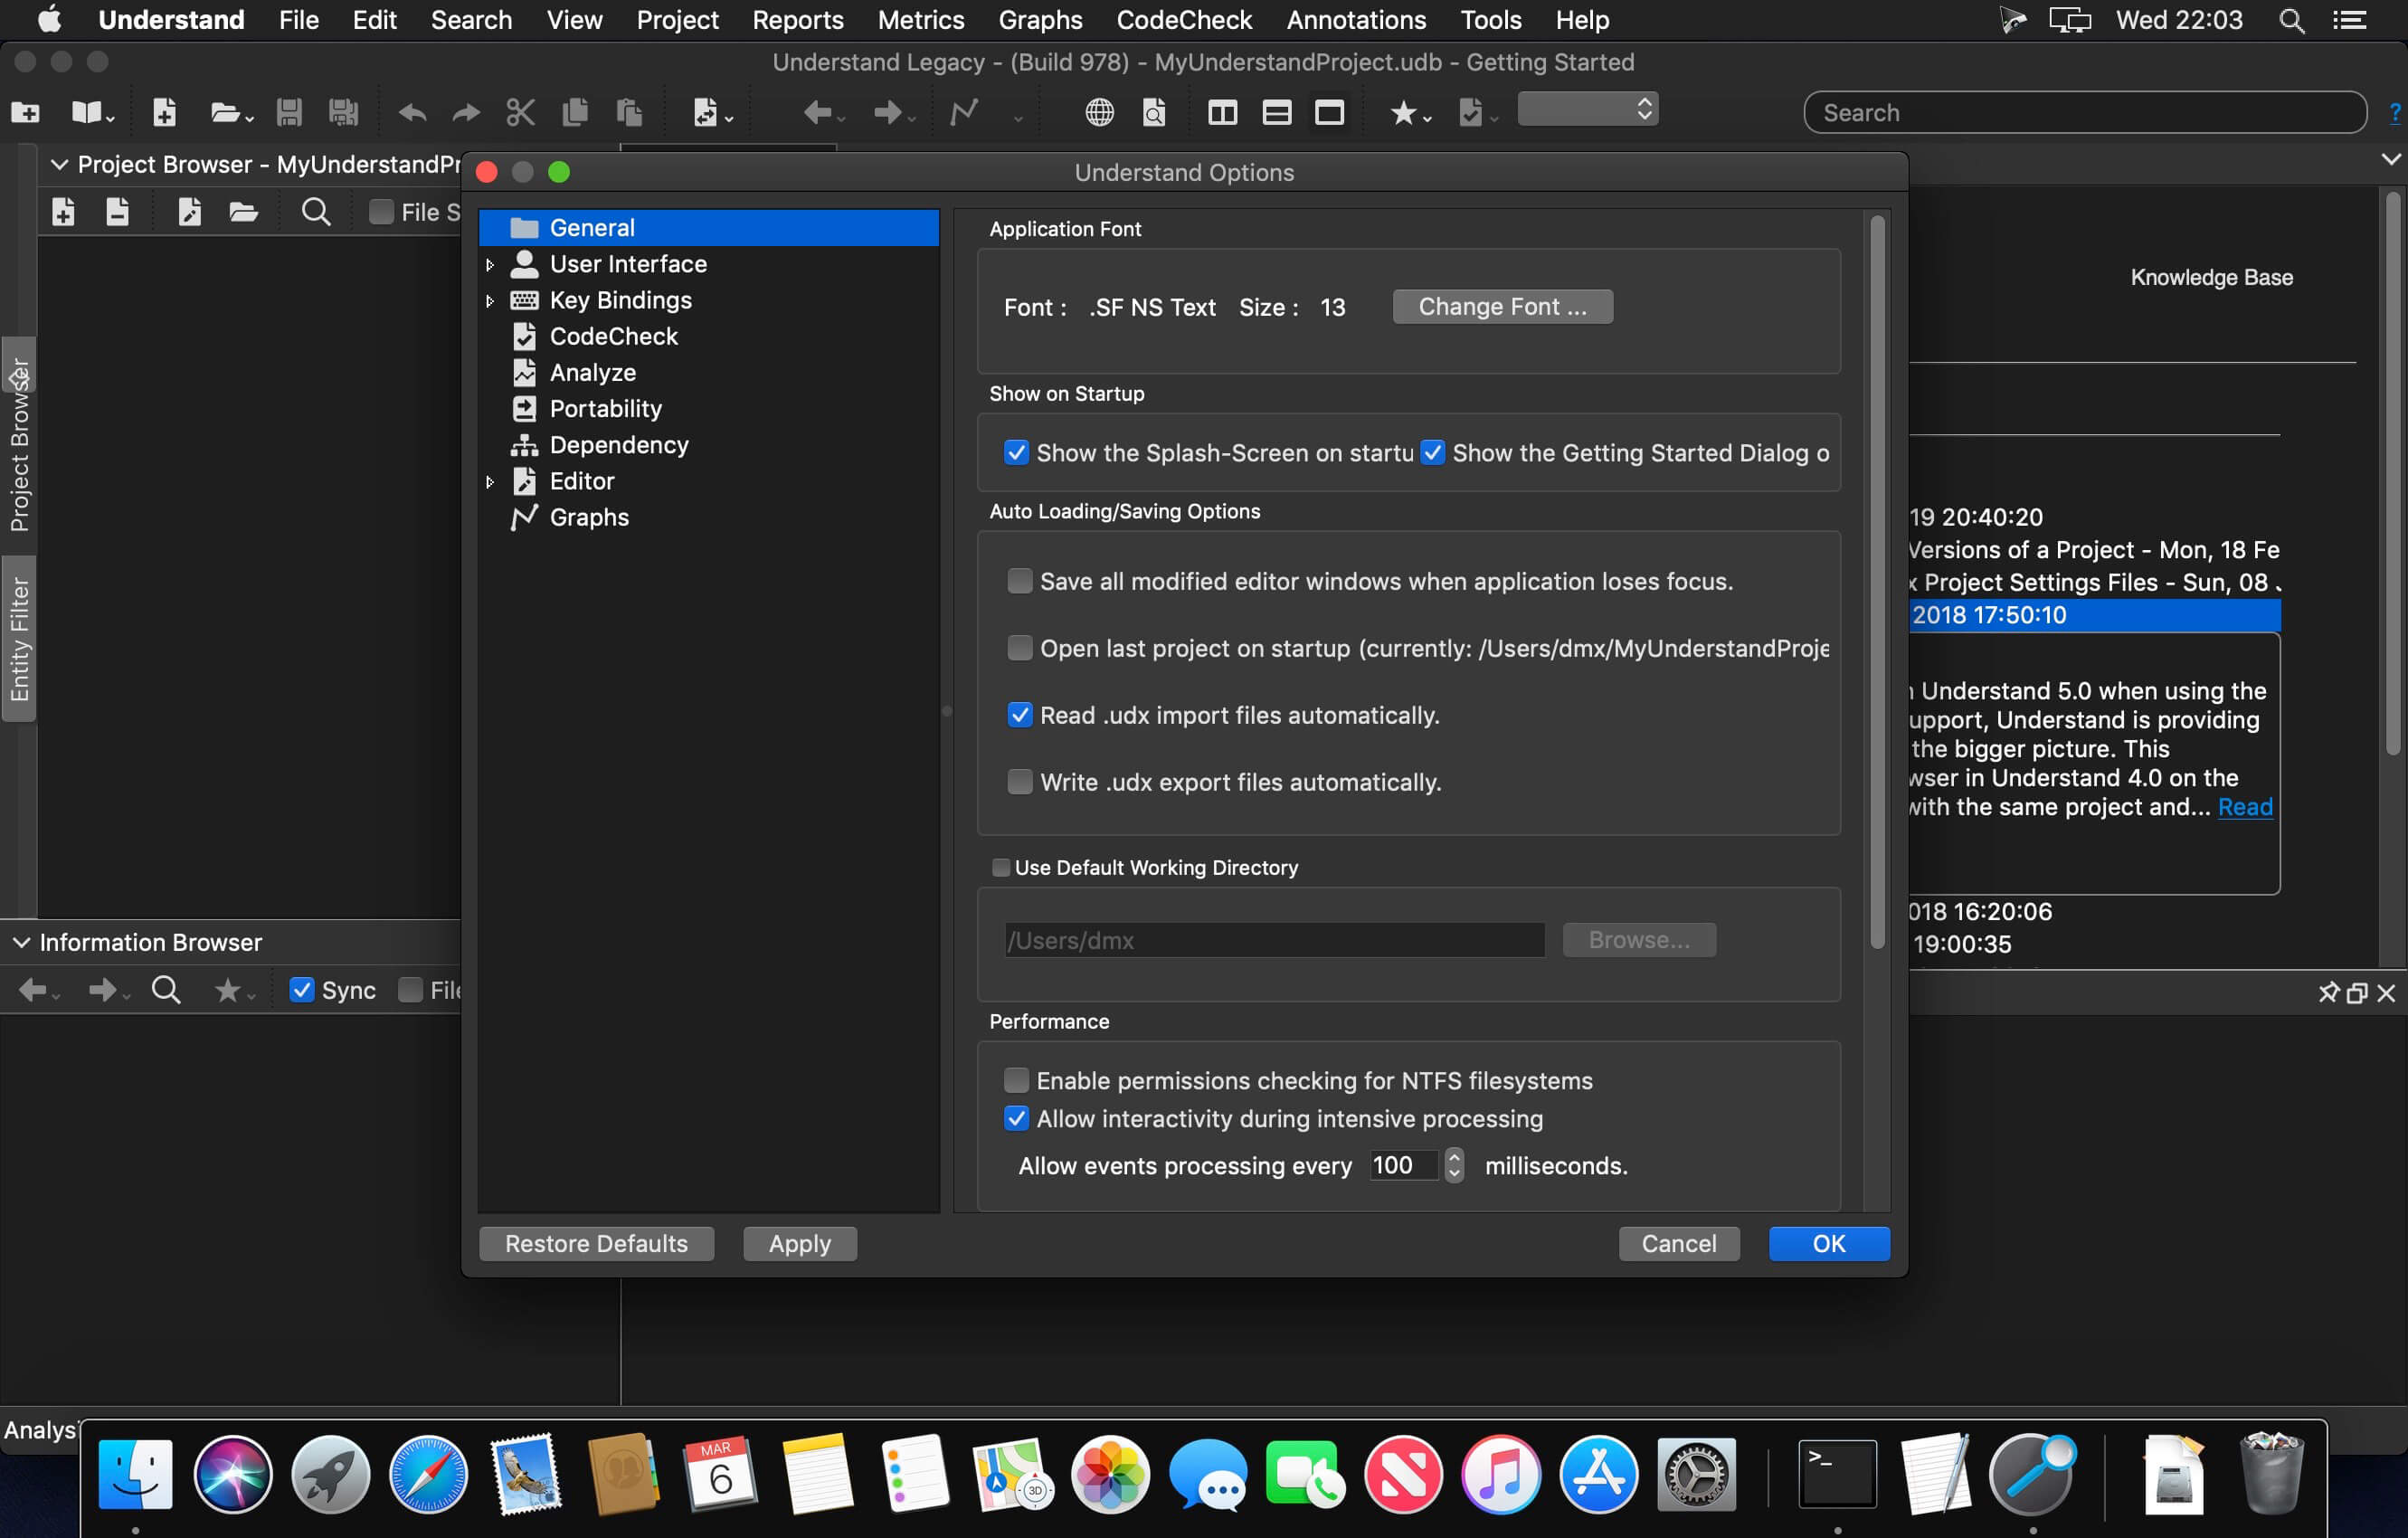Expand the Editor tree item
The height and width of the screenshot is (1538, 2408).
coord(490,481)
